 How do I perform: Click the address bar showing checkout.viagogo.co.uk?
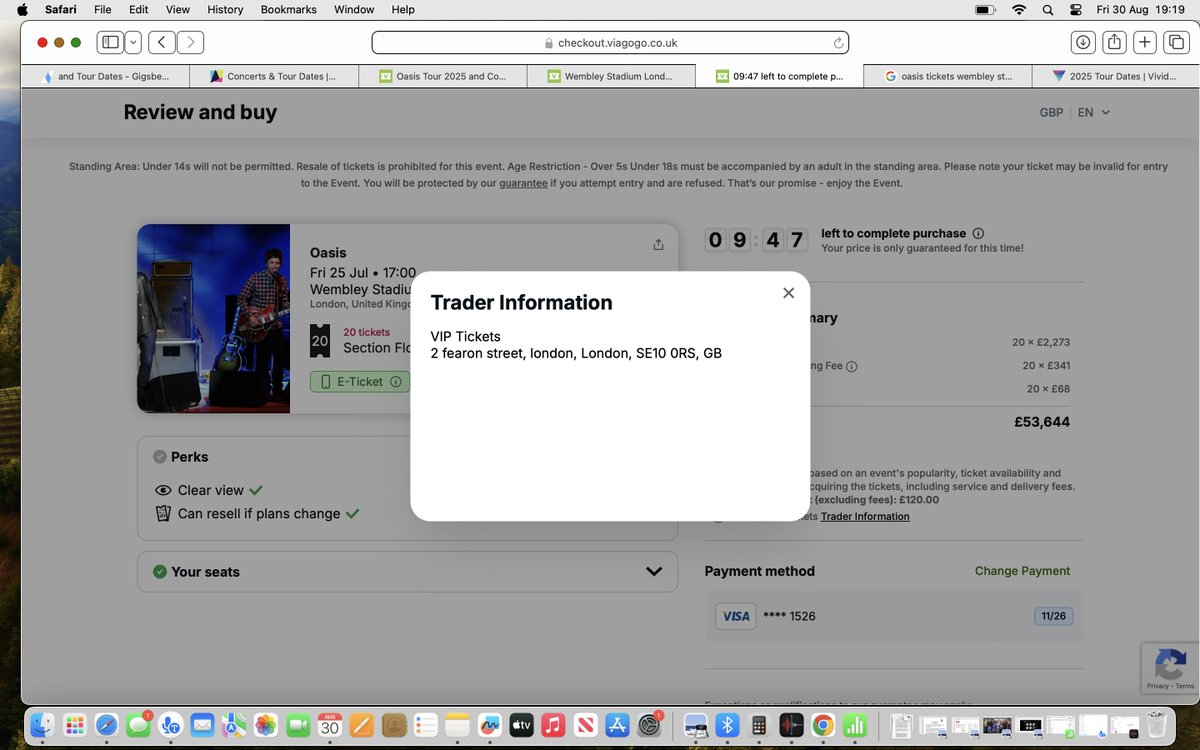pos(610,43)
